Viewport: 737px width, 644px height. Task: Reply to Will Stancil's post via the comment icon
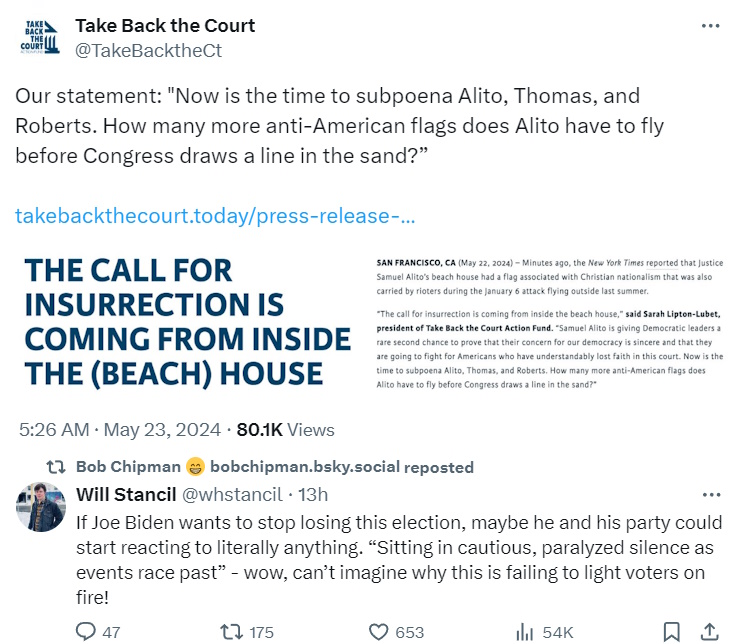[86, 632]
